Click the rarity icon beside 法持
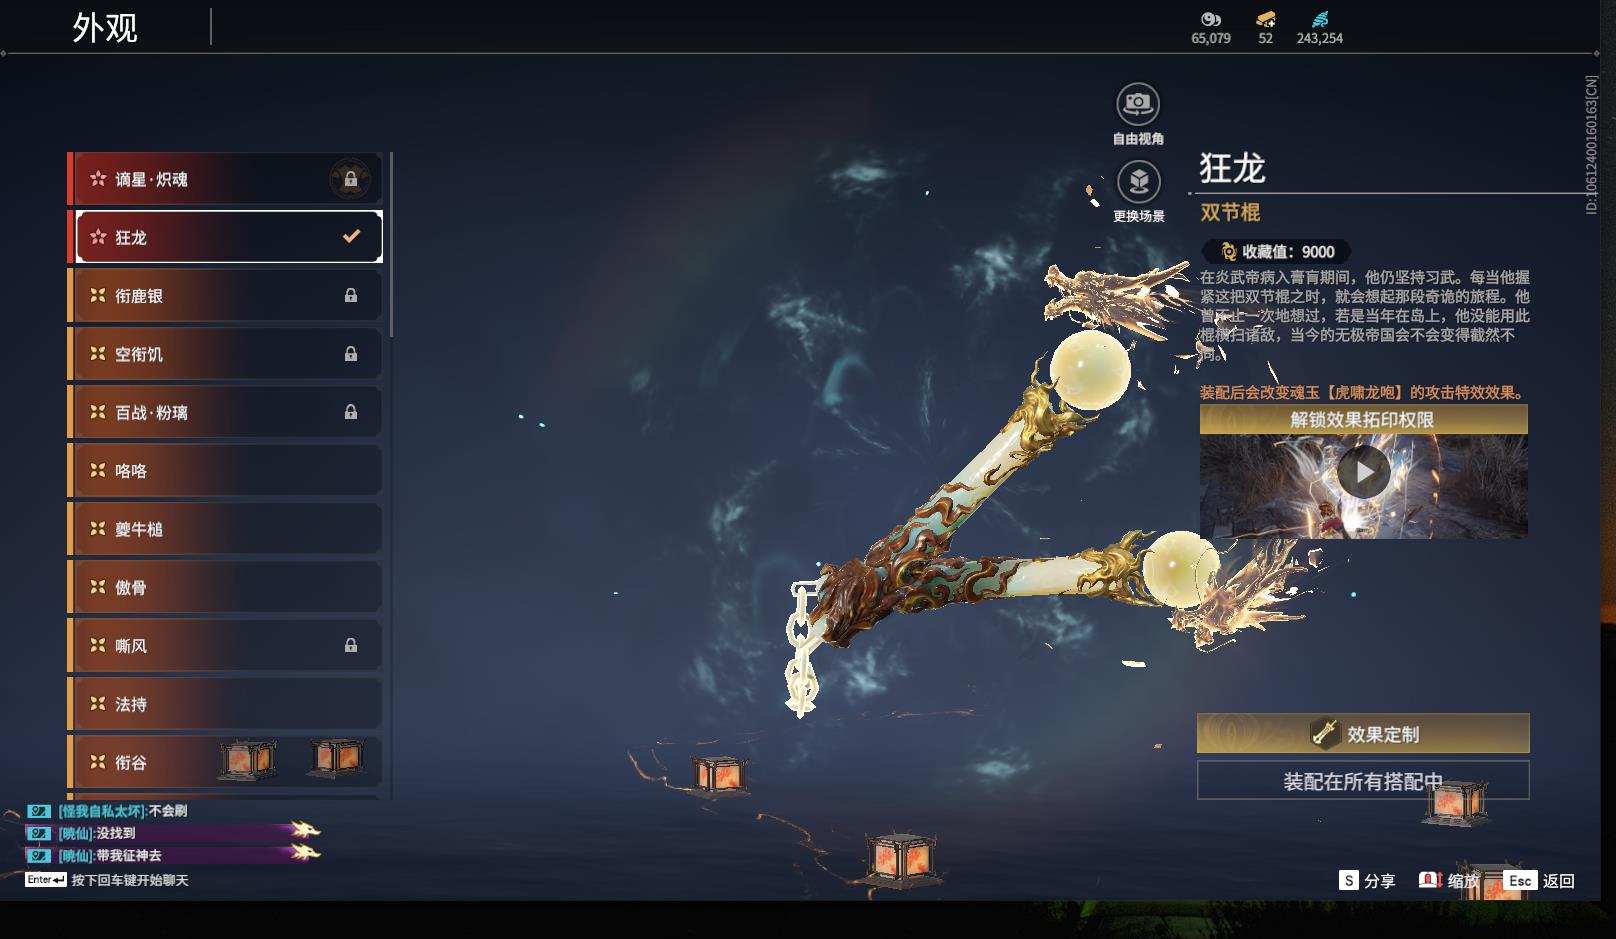This screenshot has width=1616, height=939. pyautogui.click(x=98, y=704)
